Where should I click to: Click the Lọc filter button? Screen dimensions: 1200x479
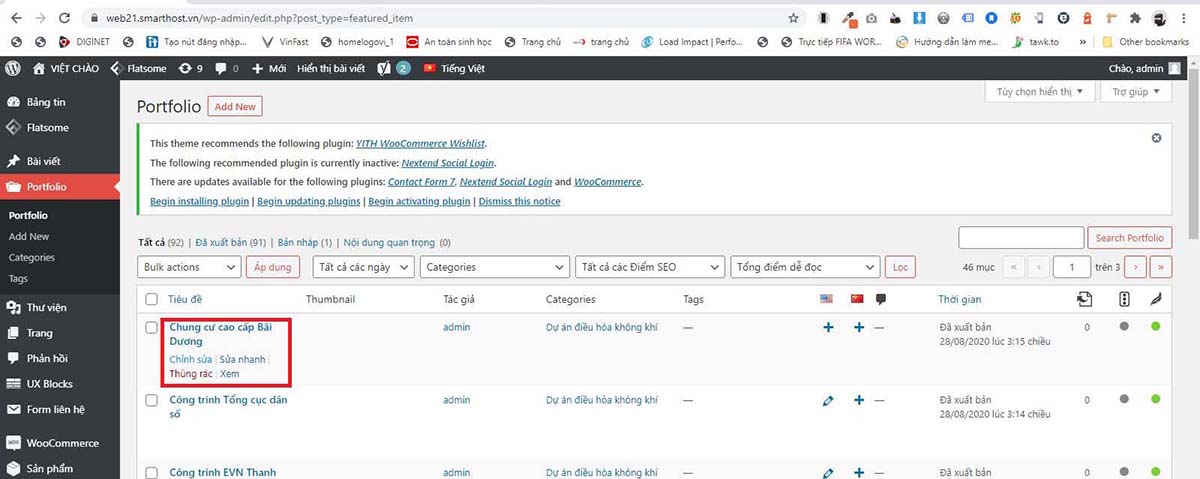[x=900, y=267]
